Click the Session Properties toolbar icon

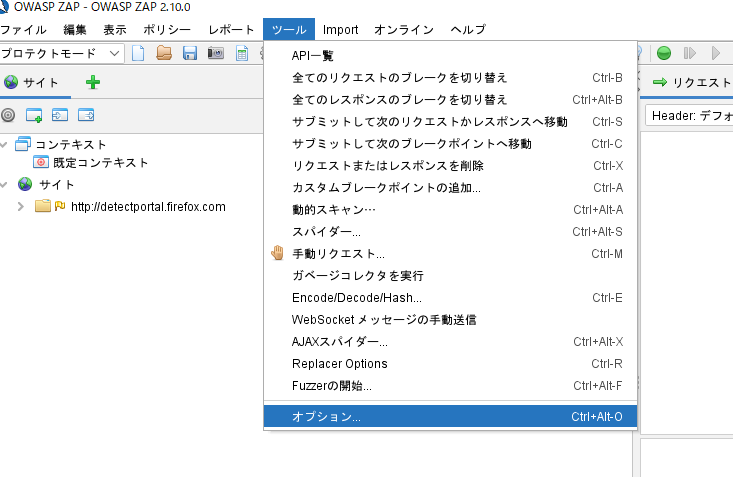242,53
